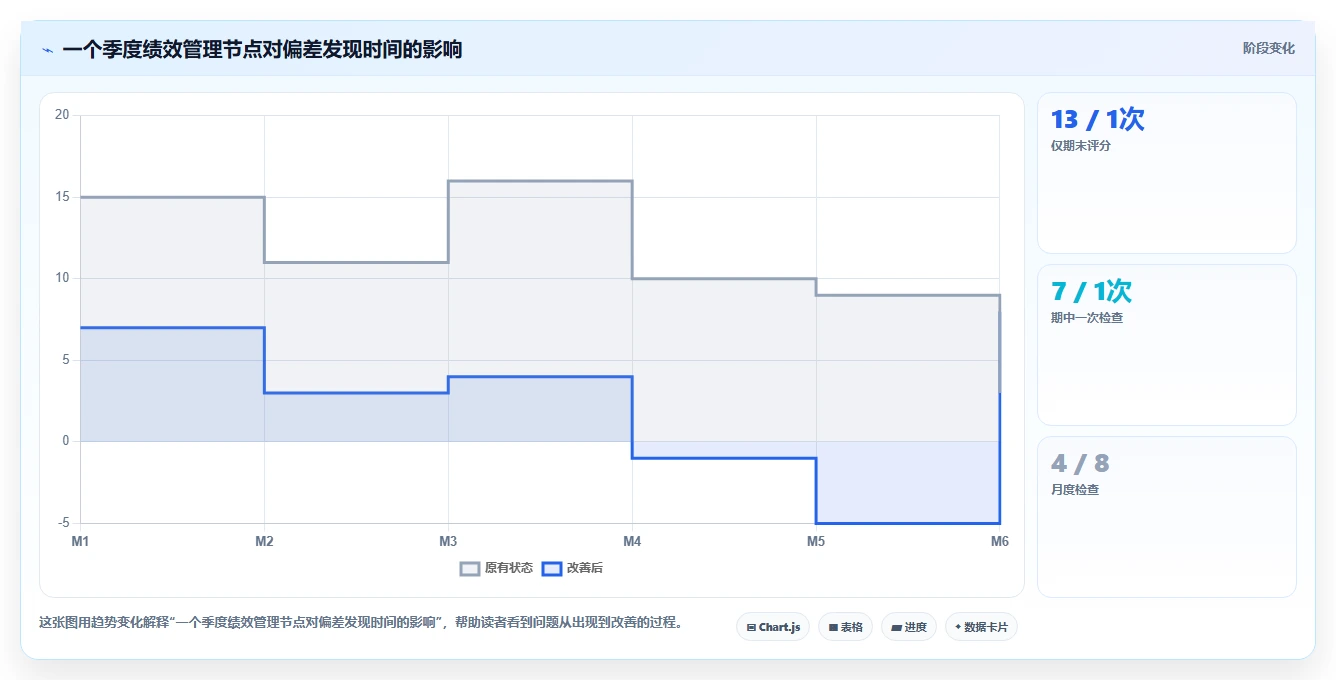Click the M5 x-axis label

816,541
